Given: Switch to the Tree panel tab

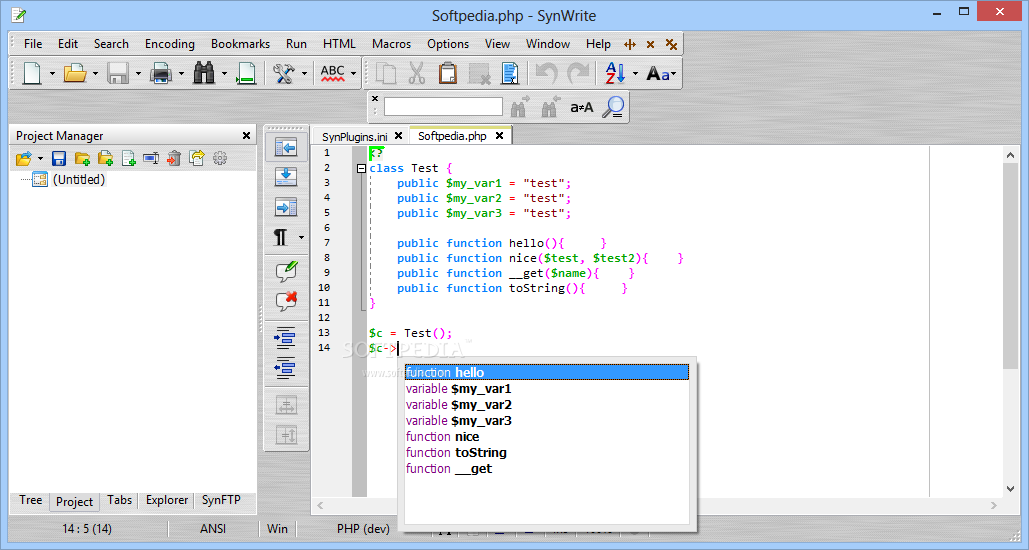Looking at the screenshot, I should (x=30, y=500).
